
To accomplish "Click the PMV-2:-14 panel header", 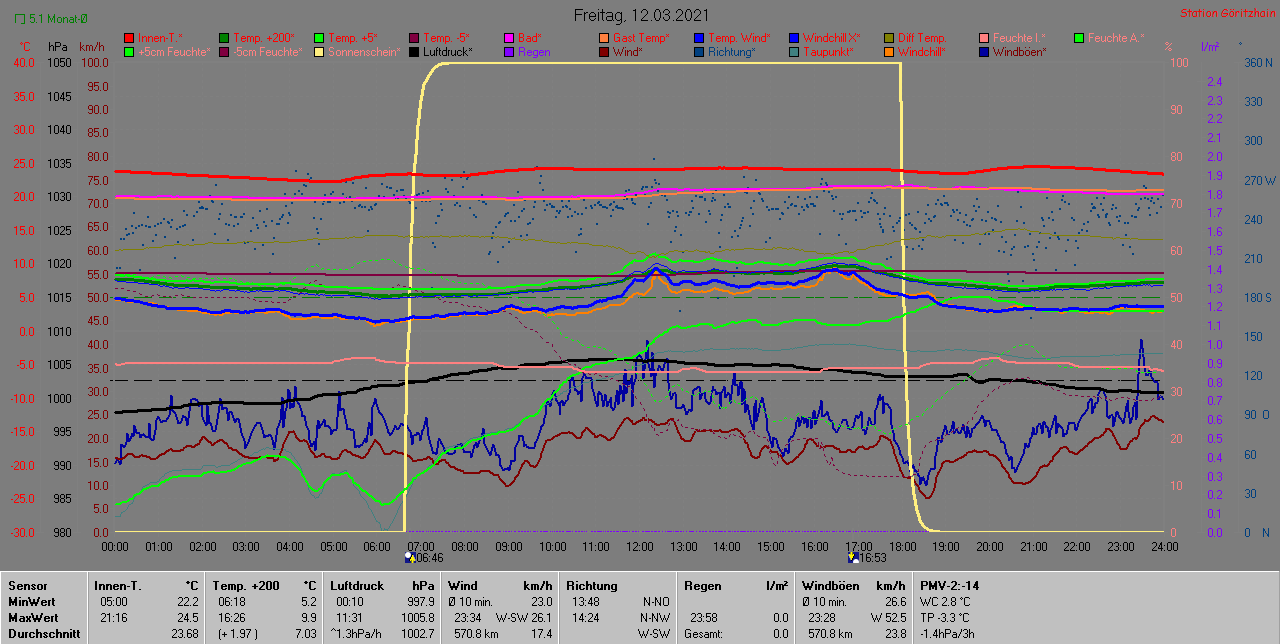I will click(949, 585).
